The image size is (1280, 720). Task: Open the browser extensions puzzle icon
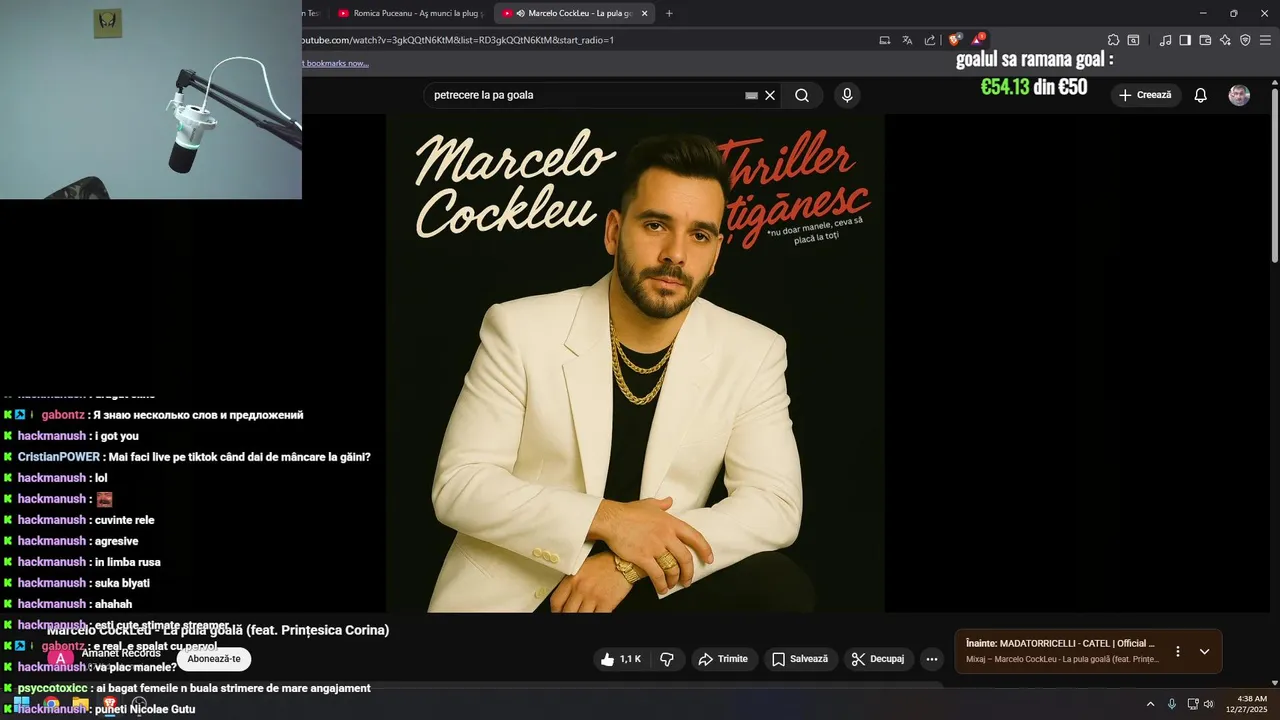point(1113,40)
